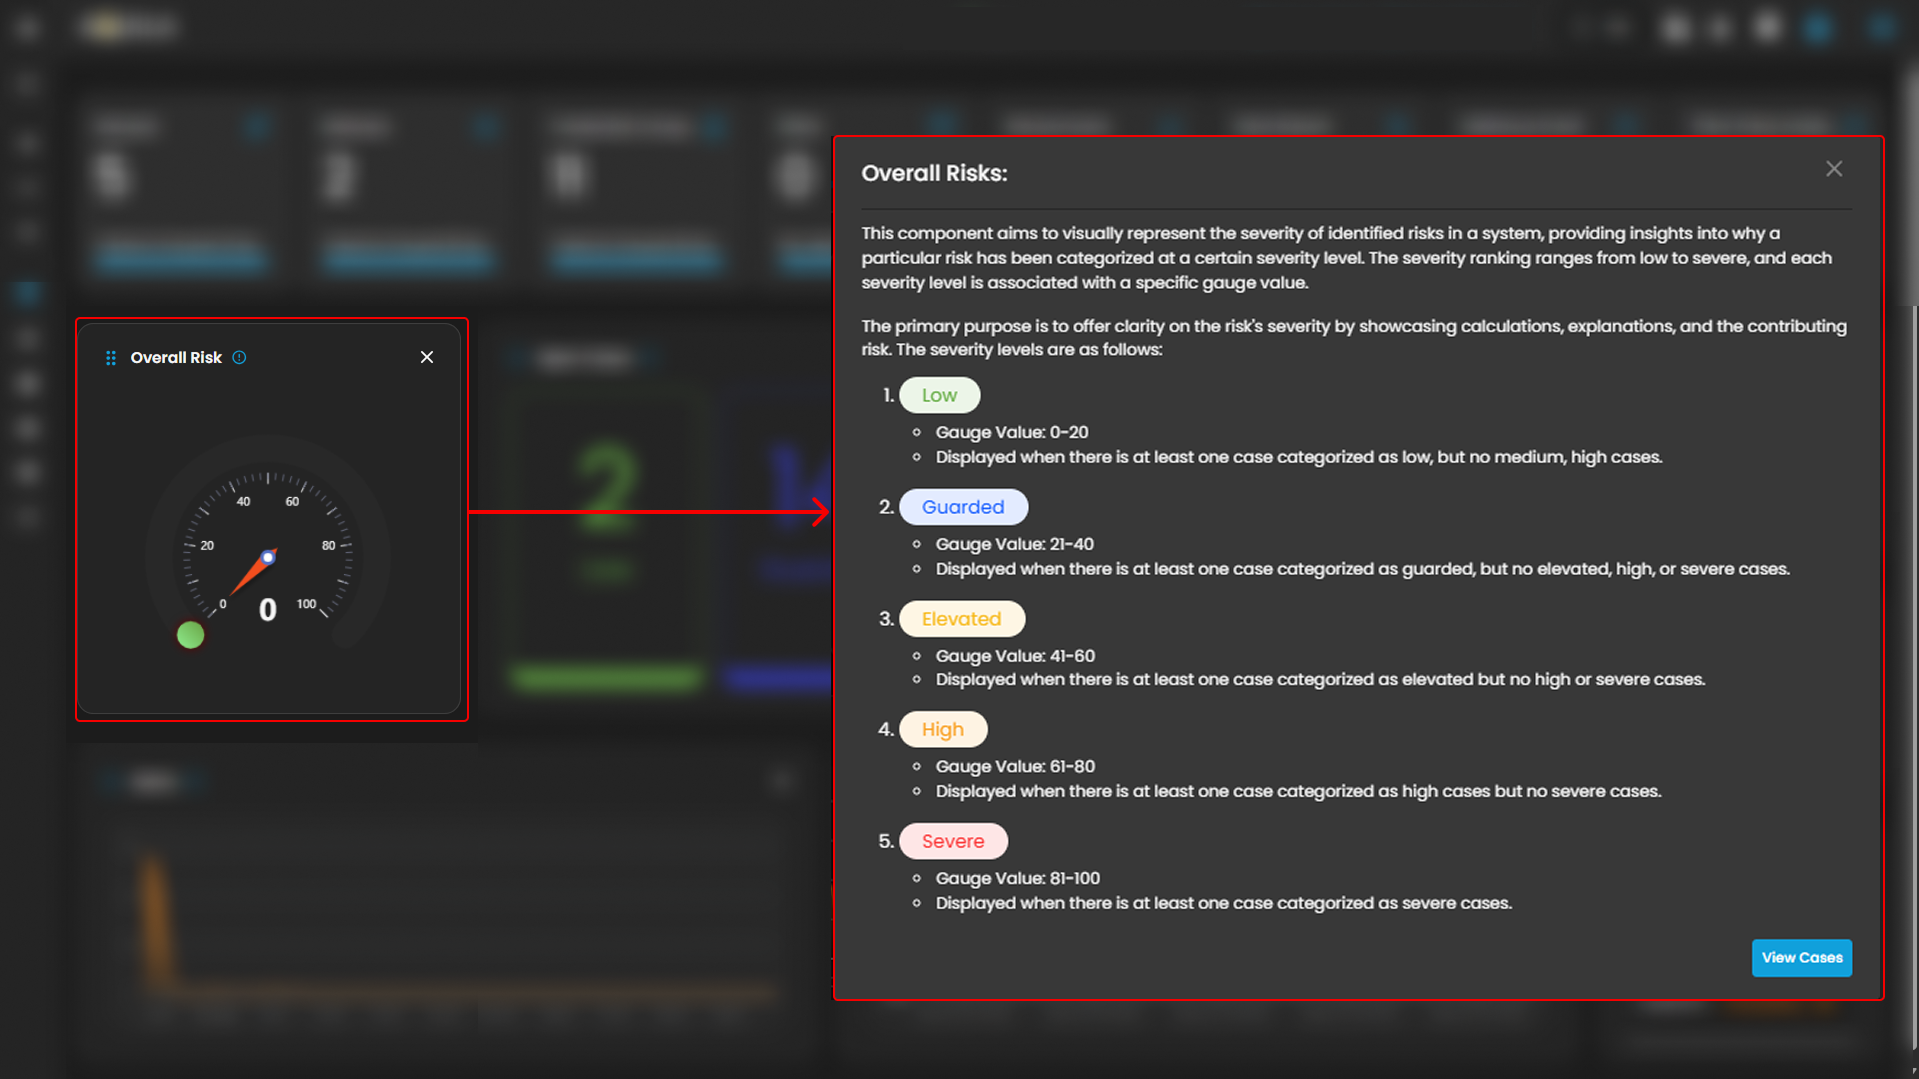
Task: Click the green Low severity badge
Action: (x=939, y=396)
